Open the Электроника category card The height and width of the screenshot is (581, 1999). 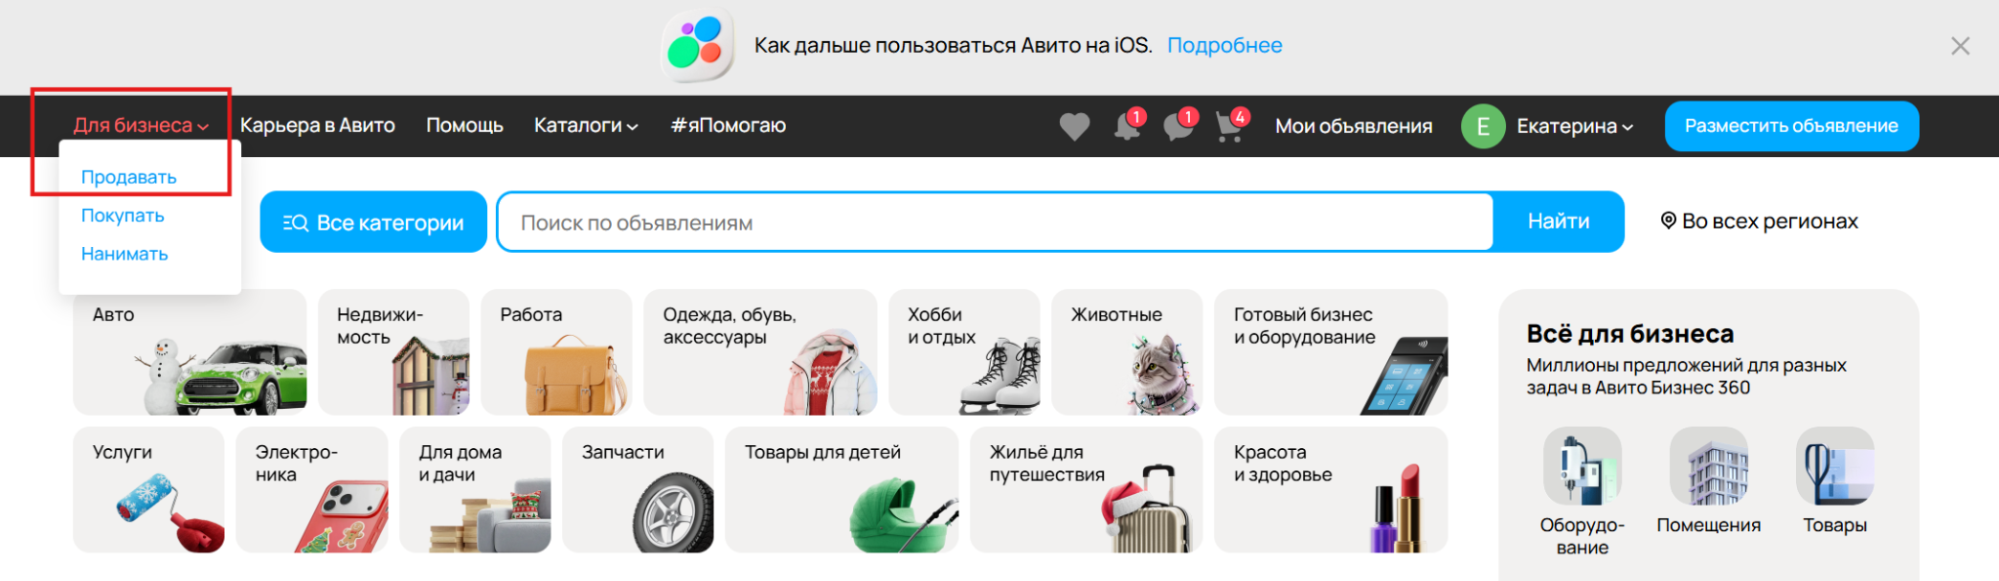(x=312, y=490)
